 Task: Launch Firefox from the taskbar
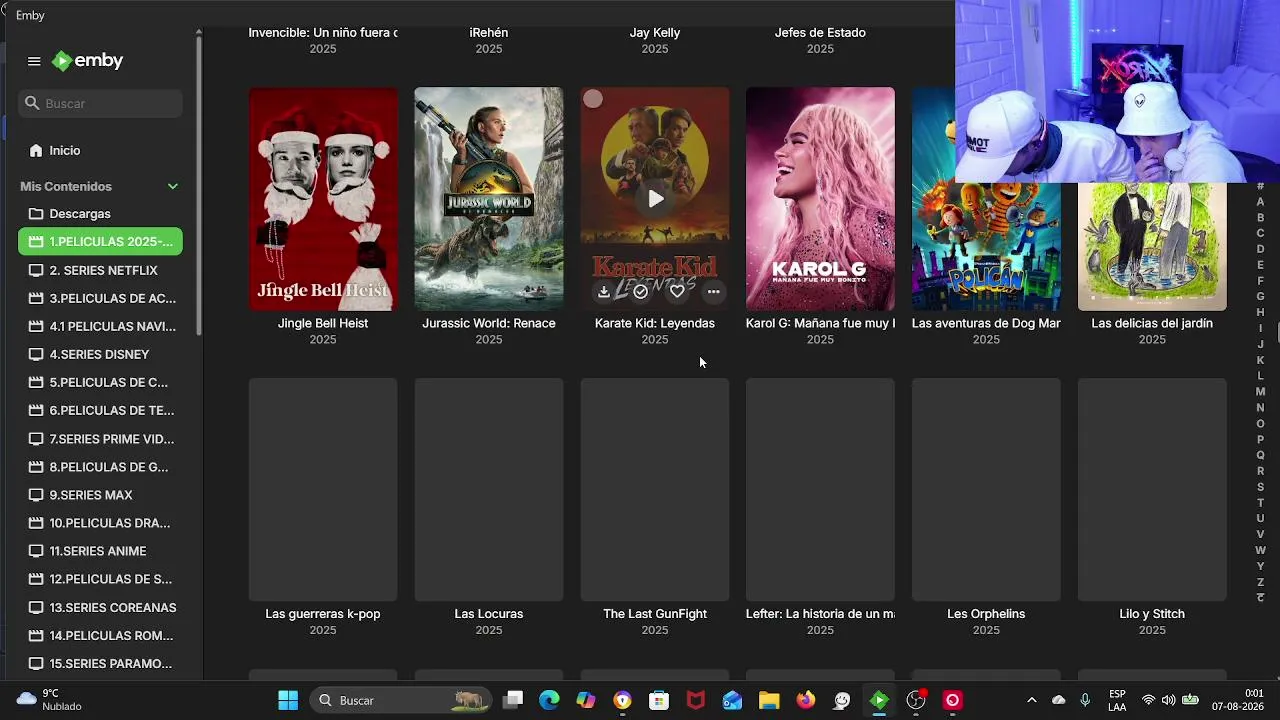click(806, 700)
